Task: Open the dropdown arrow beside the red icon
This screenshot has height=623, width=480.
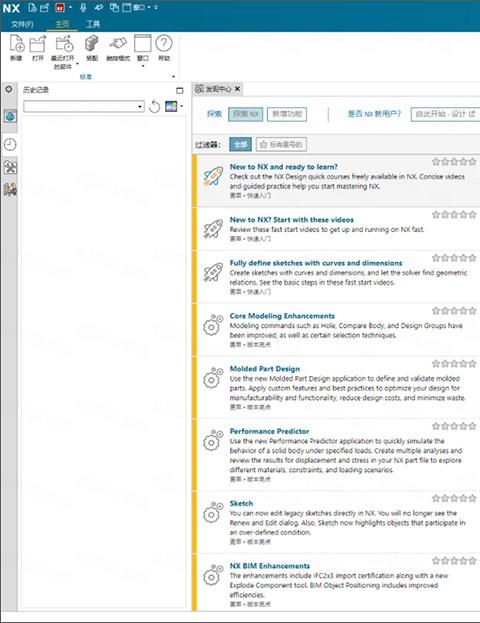Action: pyautogui.click(x=70, y=8)
